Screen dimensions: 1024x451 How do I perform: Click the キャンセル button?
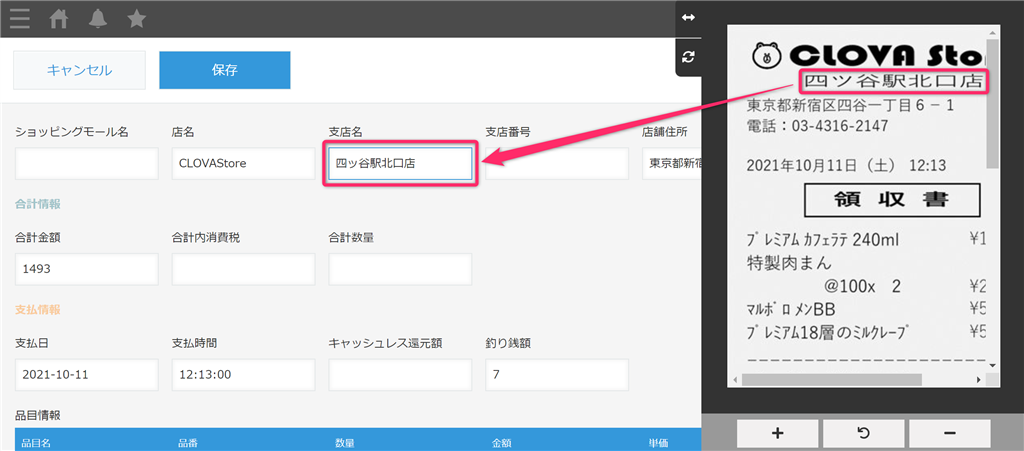pyautogui.click(x=79, y=70)
